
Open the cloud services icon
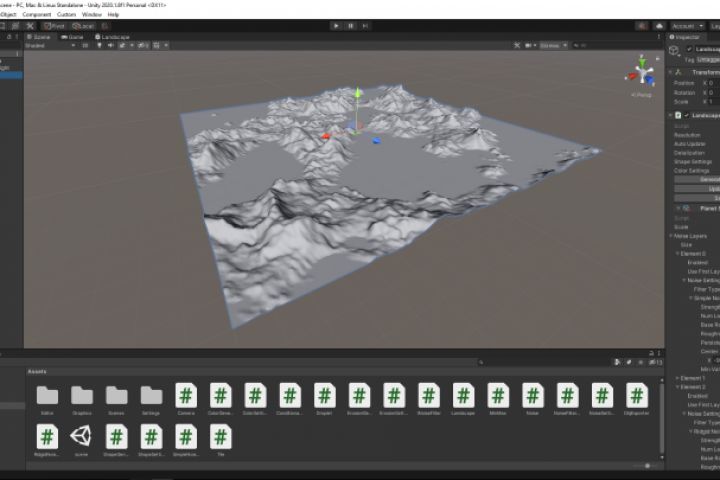[659, 26]
